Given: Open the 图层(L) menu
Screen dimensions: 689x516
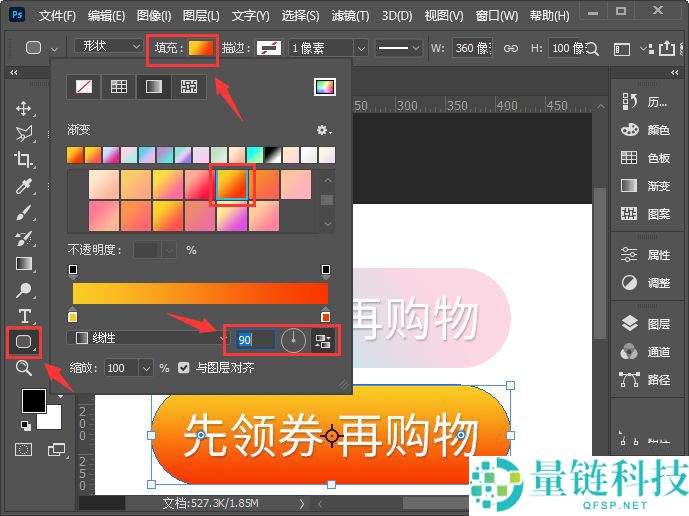Looking at the screenshot, I should tap(202, 16).
